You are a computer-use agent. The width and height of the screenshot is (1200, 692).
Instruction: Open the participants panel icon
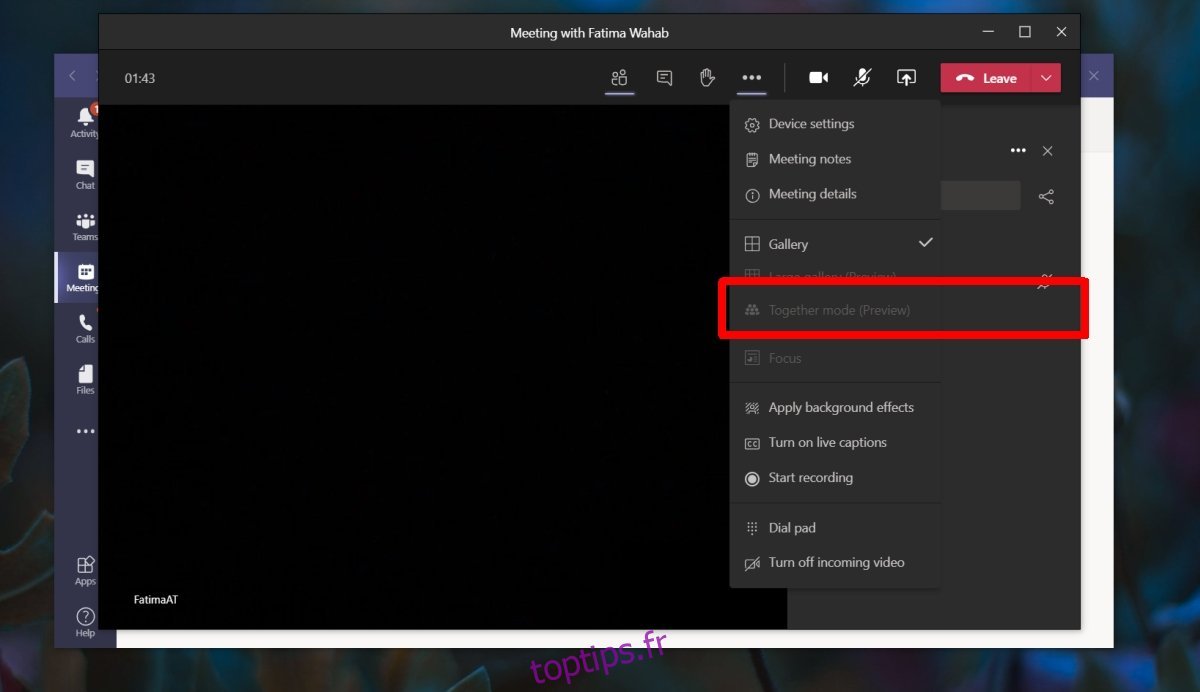[619, 78]
